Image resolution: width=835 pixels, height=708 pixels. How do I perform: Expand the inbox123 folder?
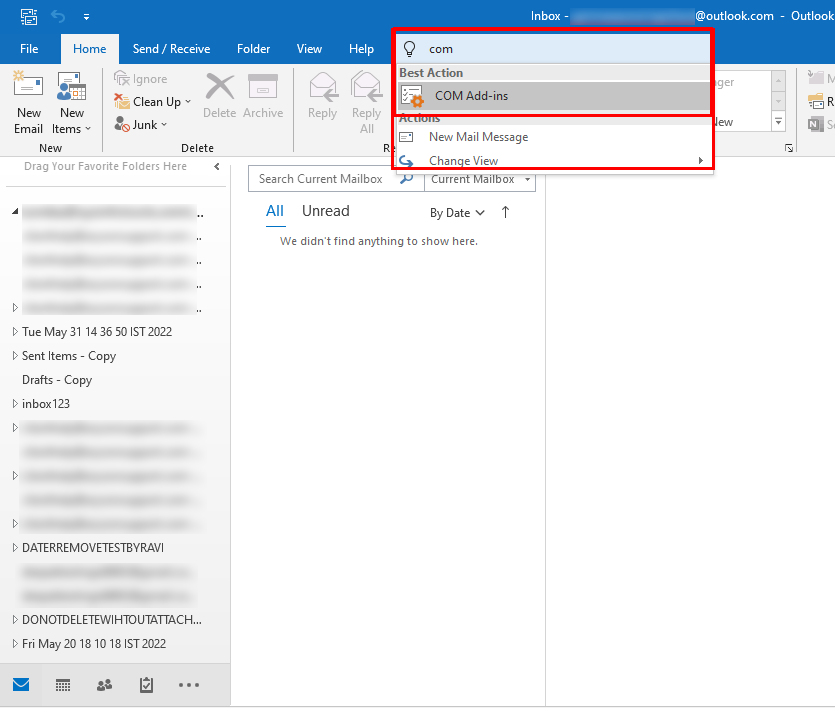click(15, 404)
